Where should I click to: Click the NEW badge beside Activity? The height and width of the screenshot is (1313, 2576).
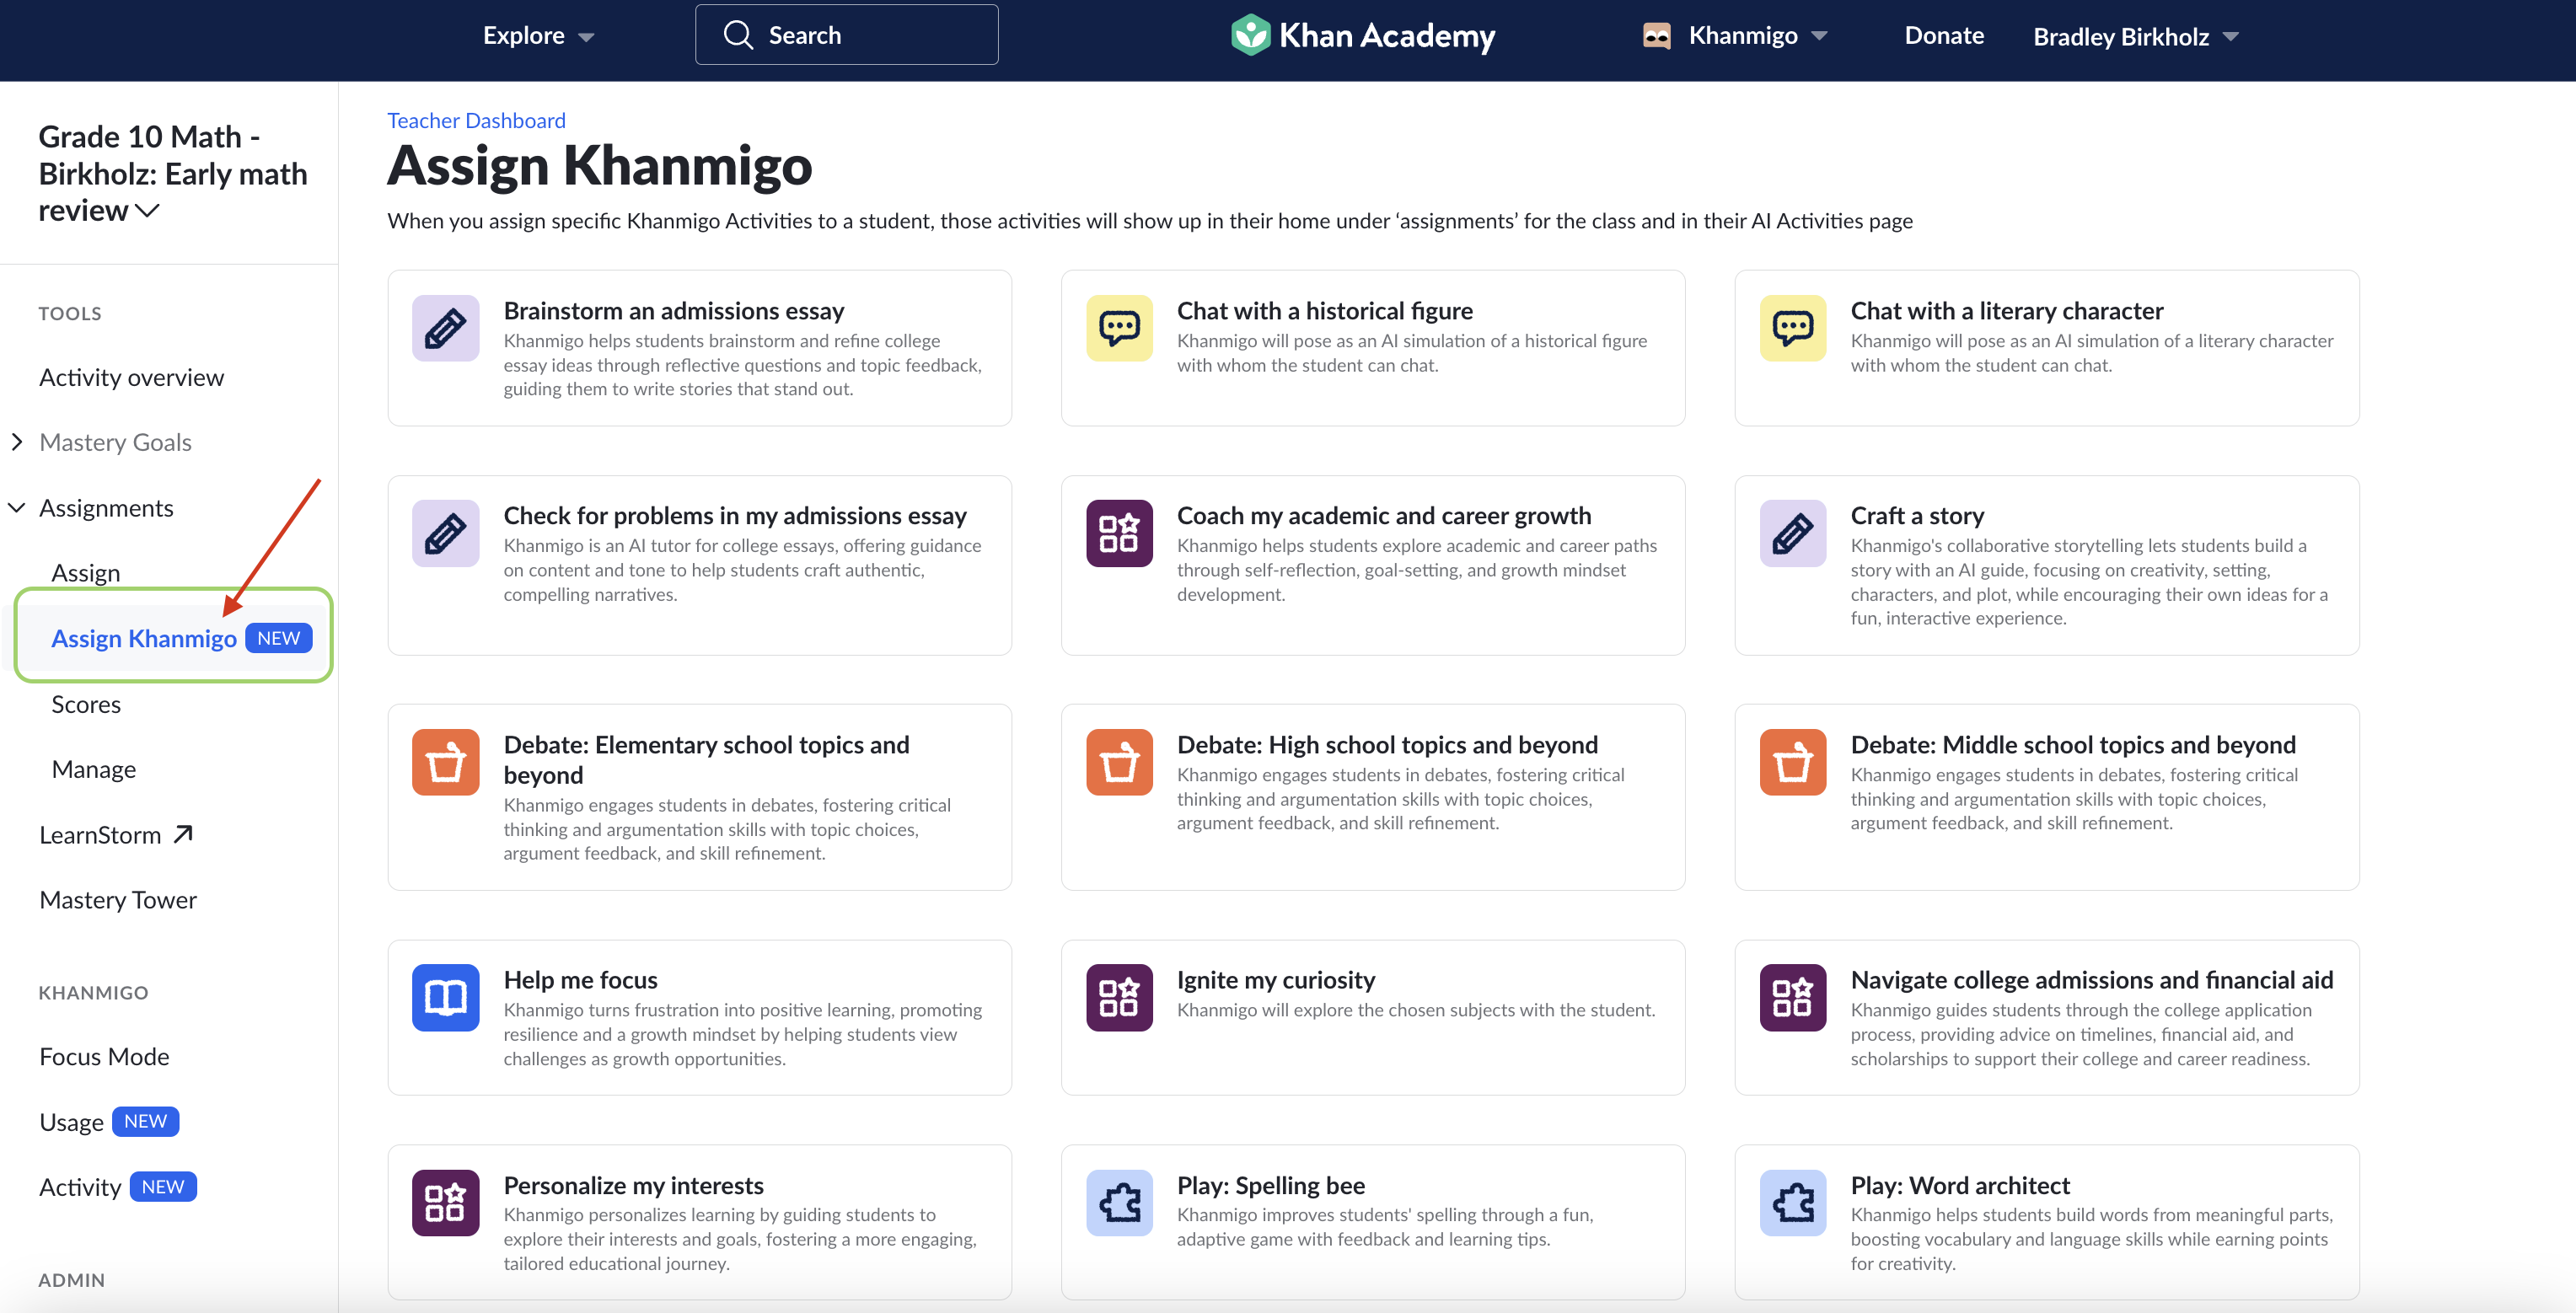pos(163,1187)
